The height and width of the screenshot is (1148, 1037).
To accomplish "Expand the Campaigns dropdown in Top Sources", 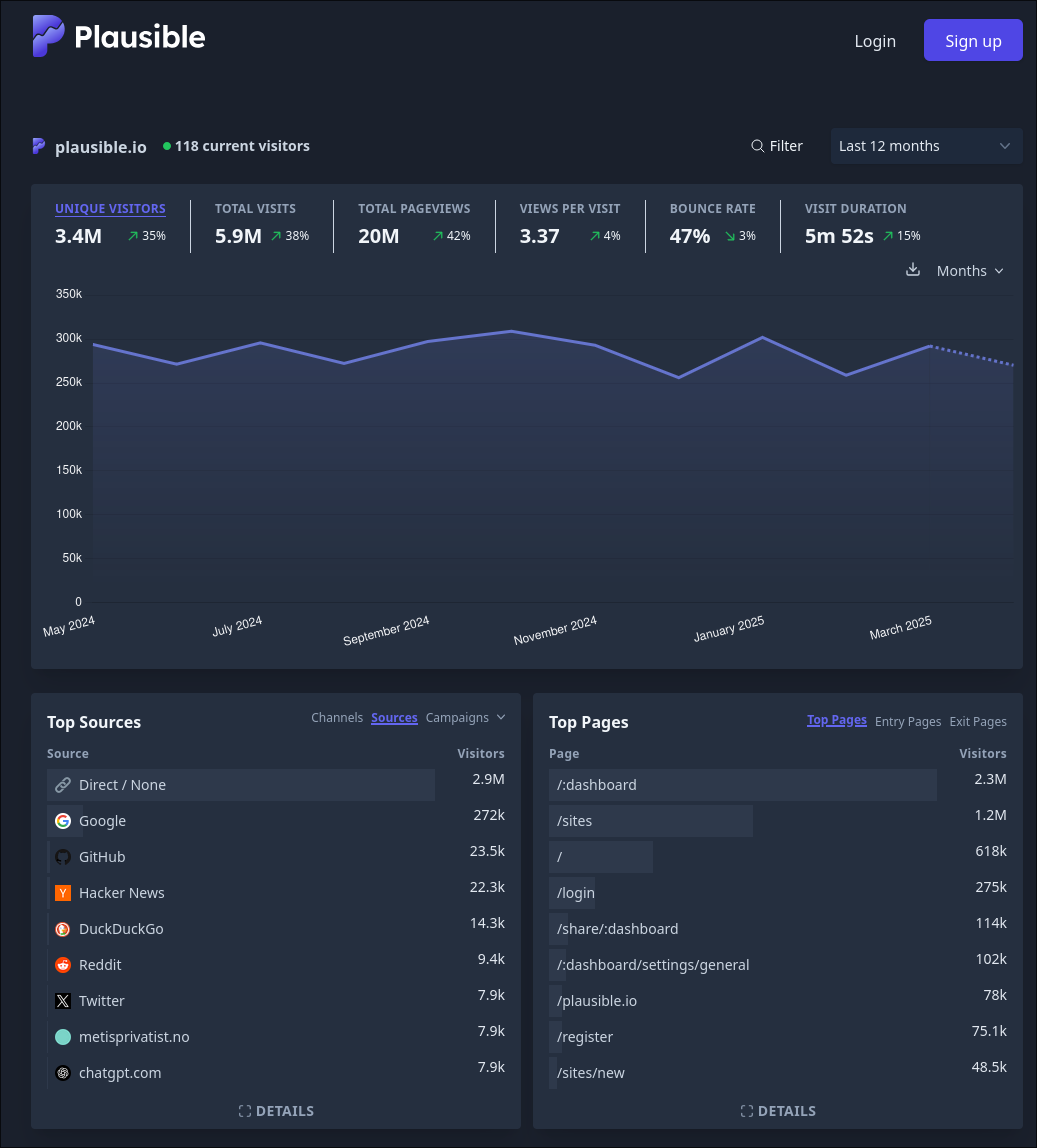I will [x=465, y=718].
